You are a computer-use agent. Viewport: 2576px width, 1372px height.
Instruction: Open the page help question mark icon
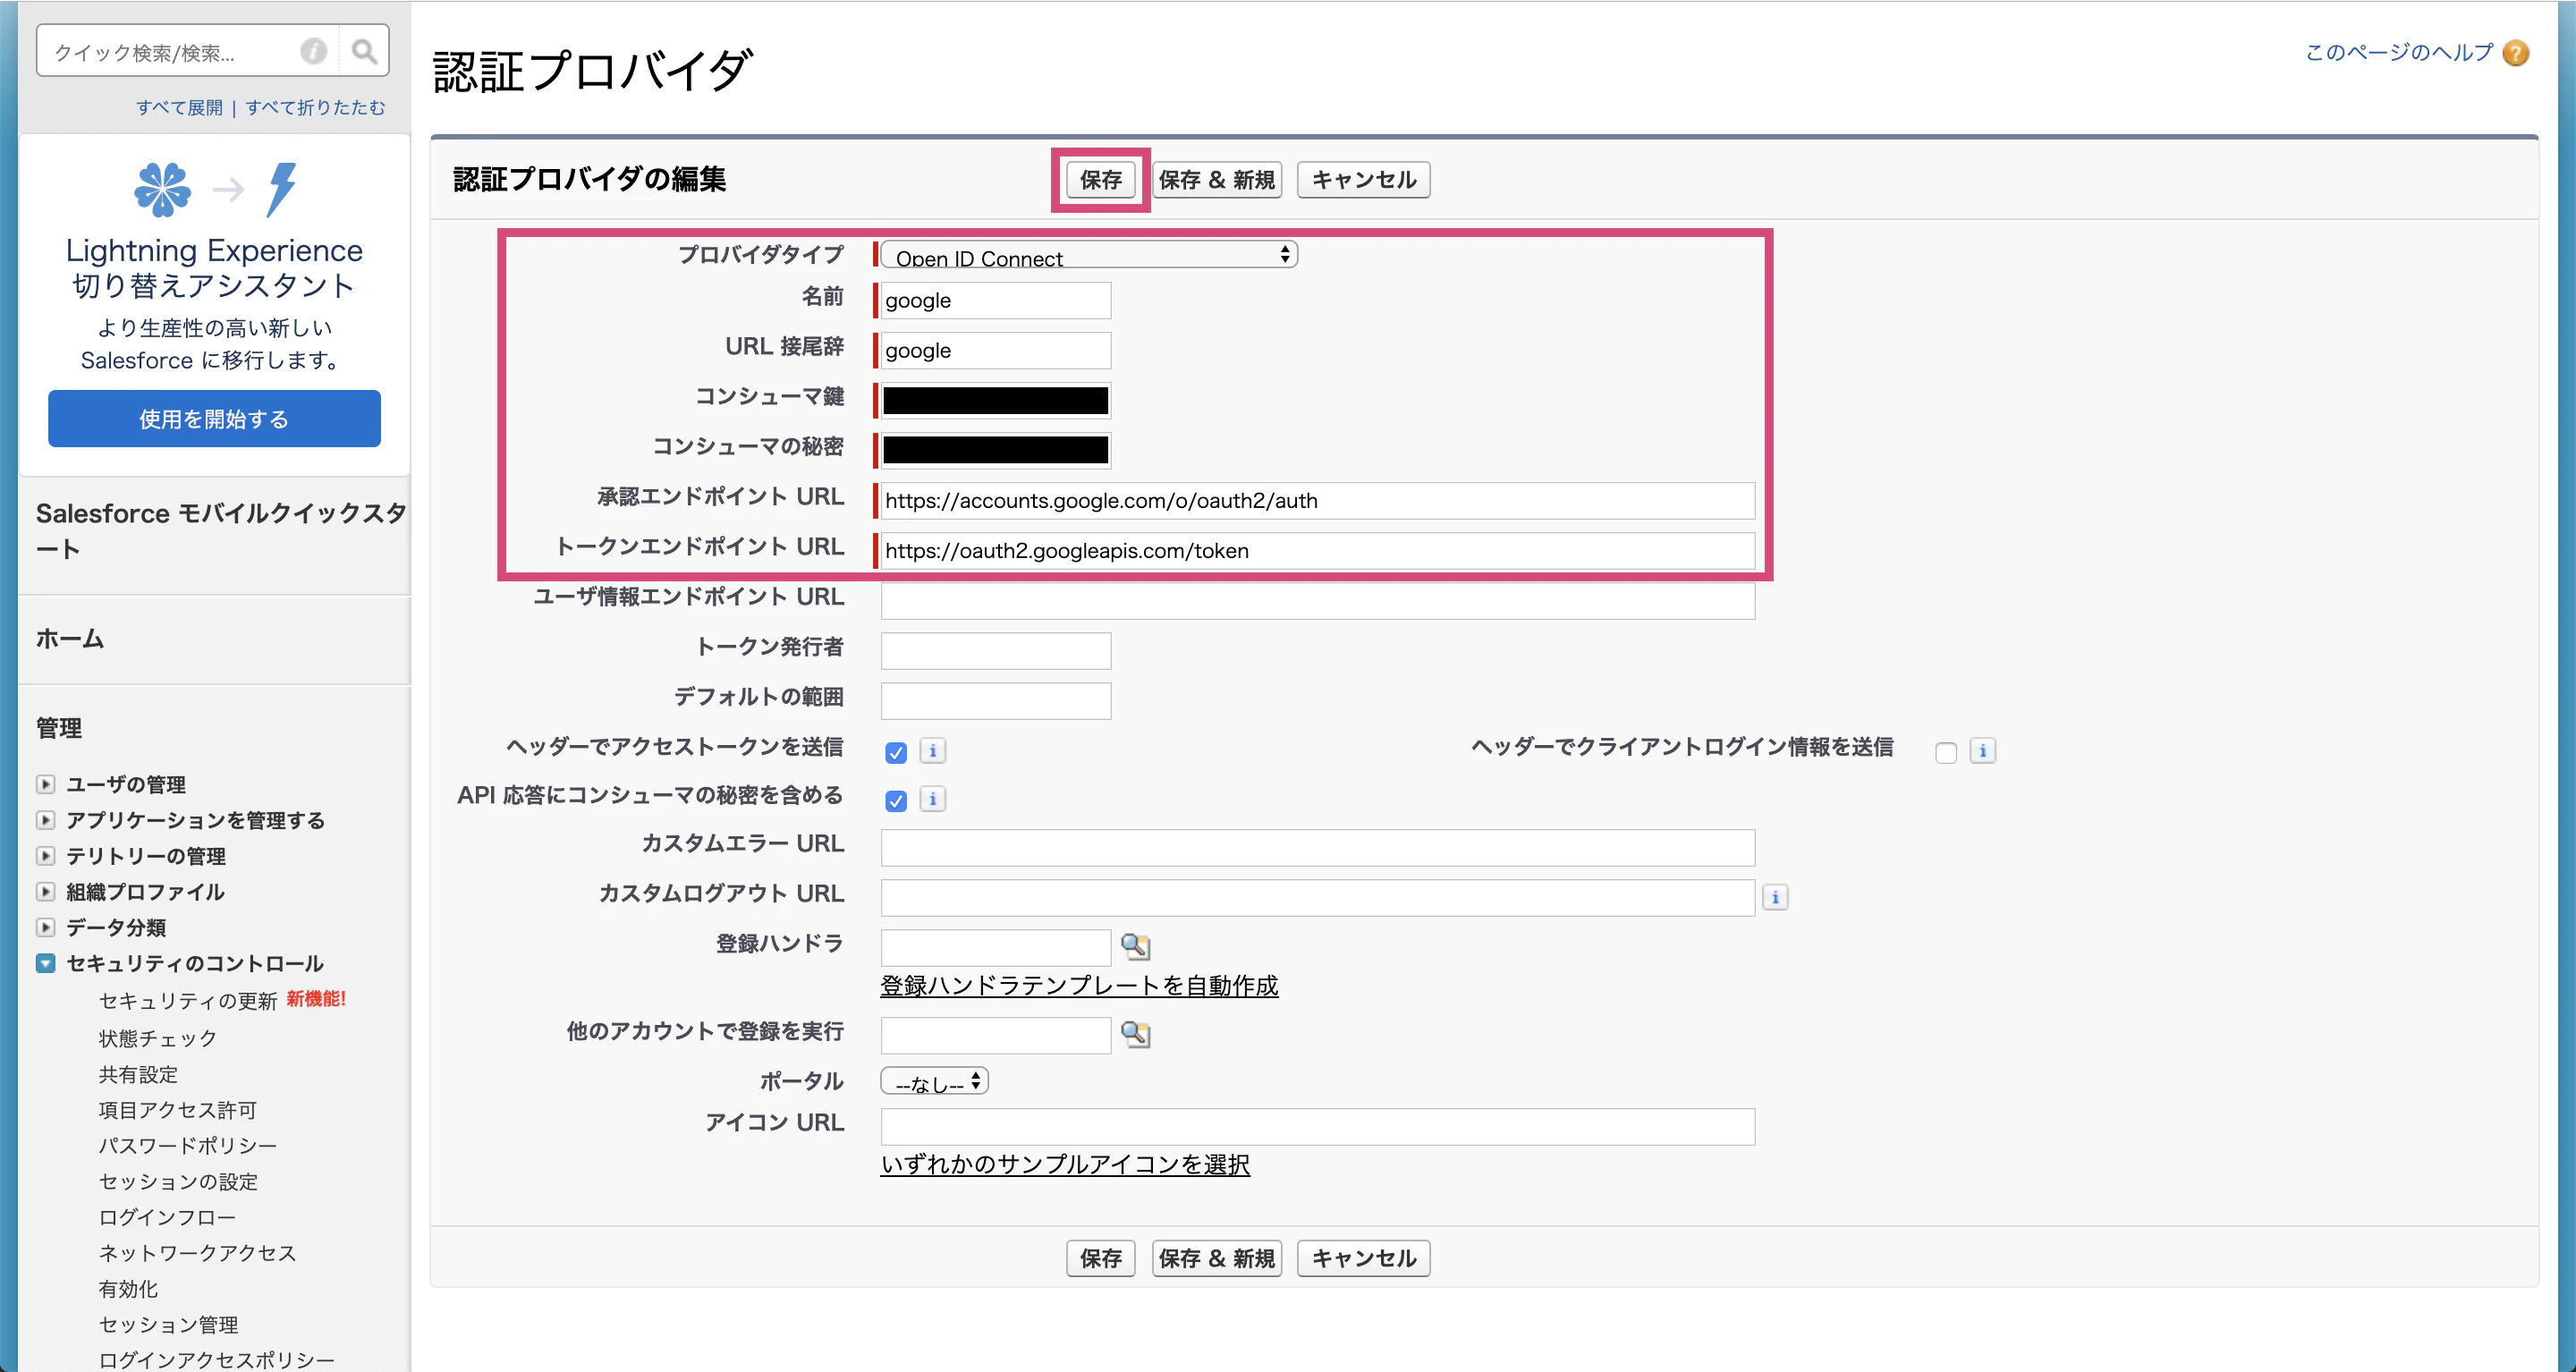click(2516, 53)
